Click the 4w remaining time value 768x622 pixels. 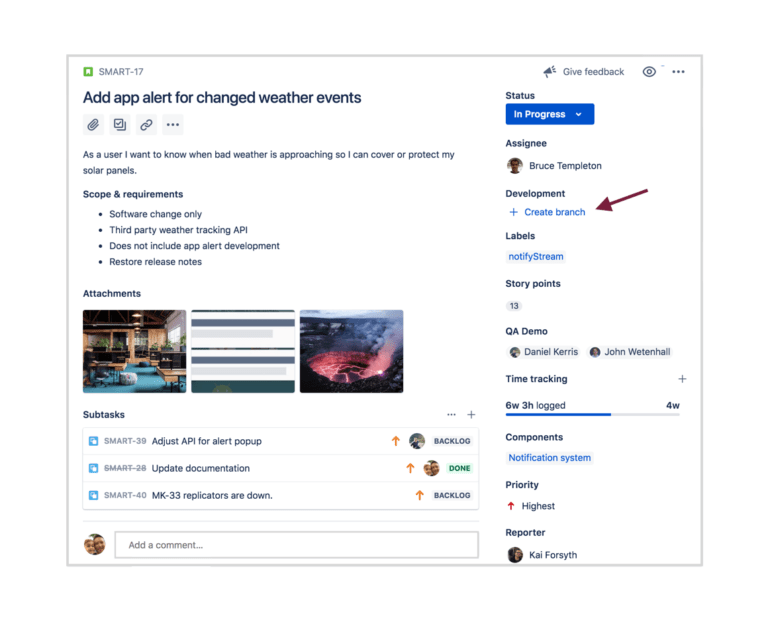(672, 406)
